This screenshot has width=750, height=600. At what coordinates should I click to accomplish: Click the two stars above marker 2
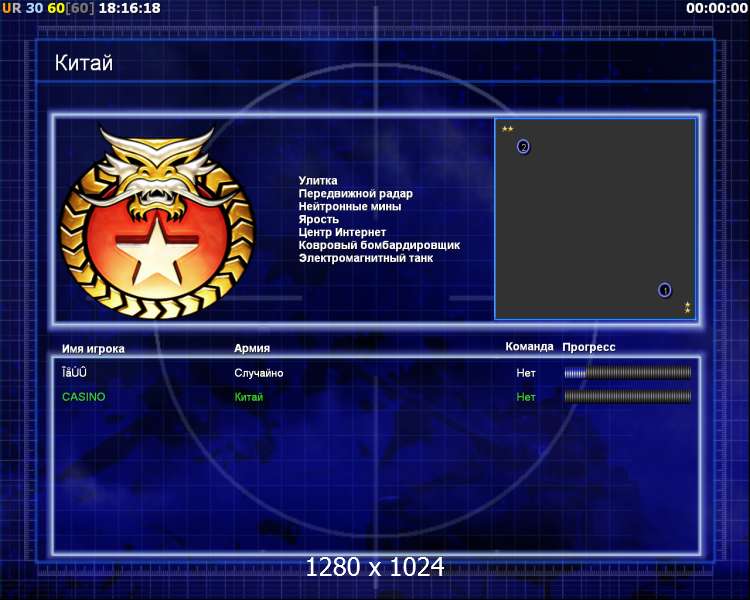pos(507,129)
